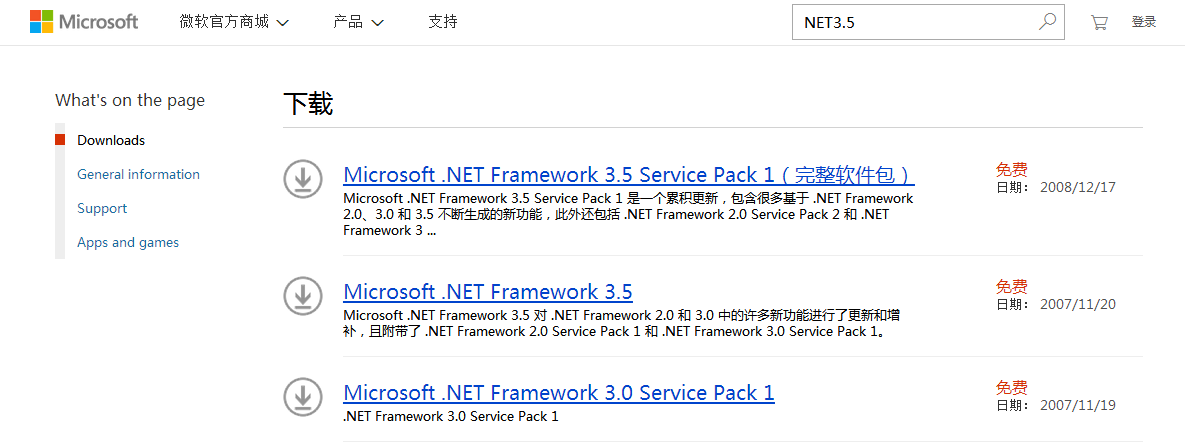Click 免费 label for .NET Framework 3.5
Image resolution: width=1185 pixels, height=447 pixels.
point(1011,287)
